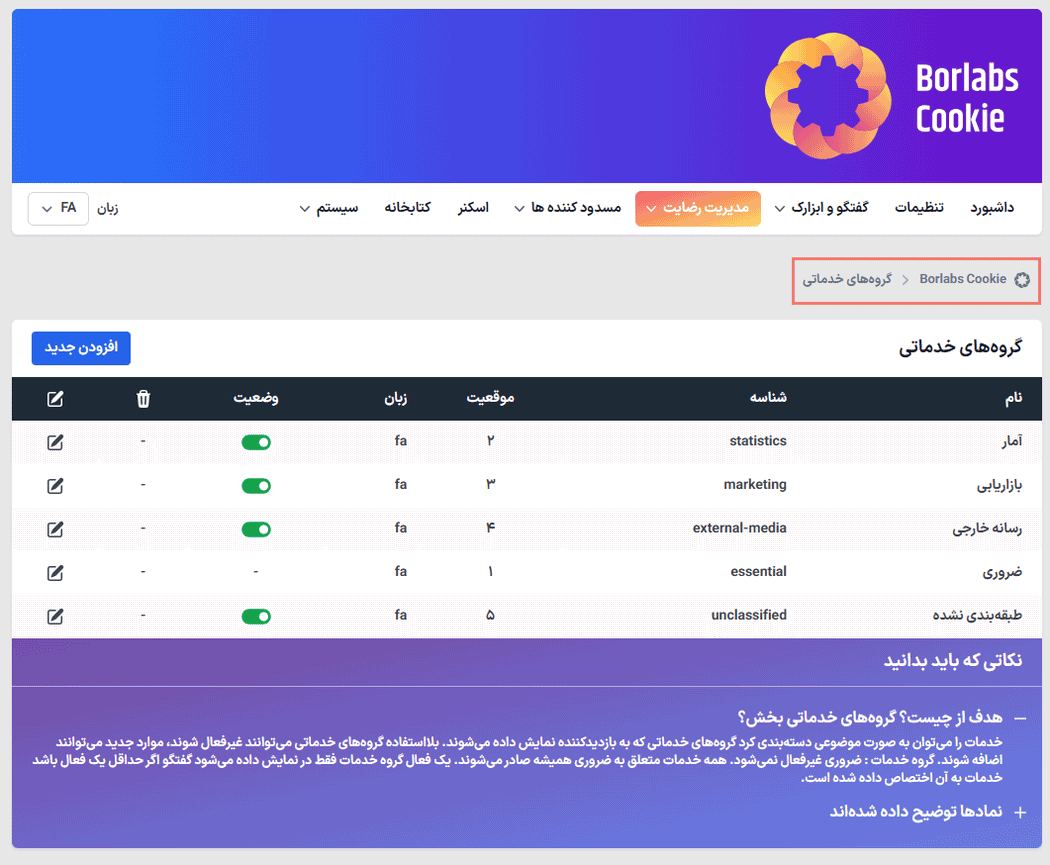Click the gear icon in the breadcrumb bar
Image resolution: width=1050 pixels, height=865 pixels.
(1022, 280)
